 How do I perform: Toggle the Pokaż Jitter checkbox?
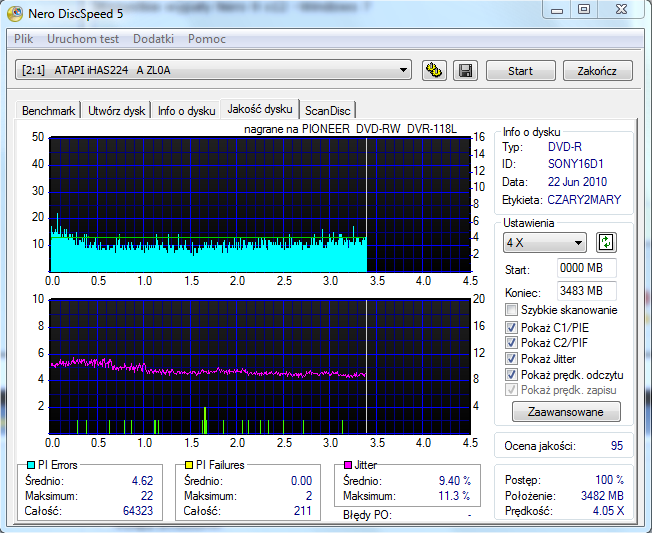point(511,358)
